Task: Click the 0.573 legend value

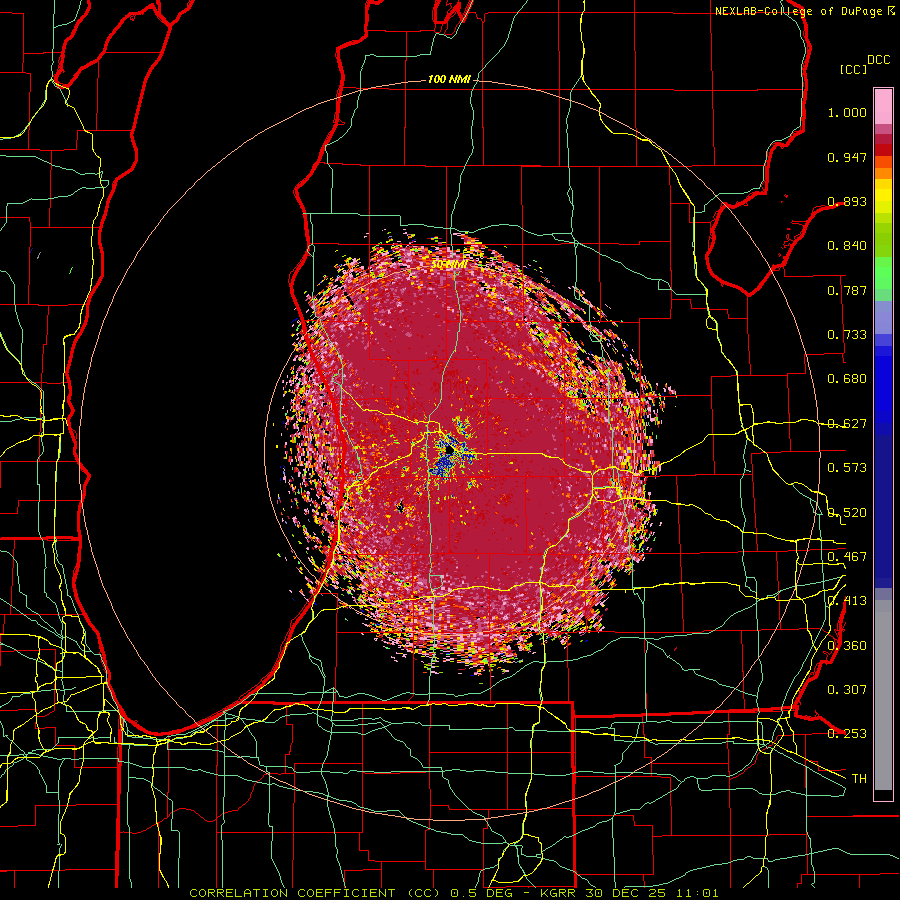Action: [x=847, y=468]
